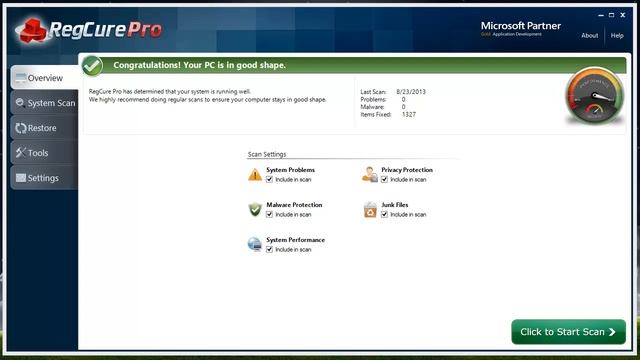Maximize the RegCure Pro window

click(611, 15)
